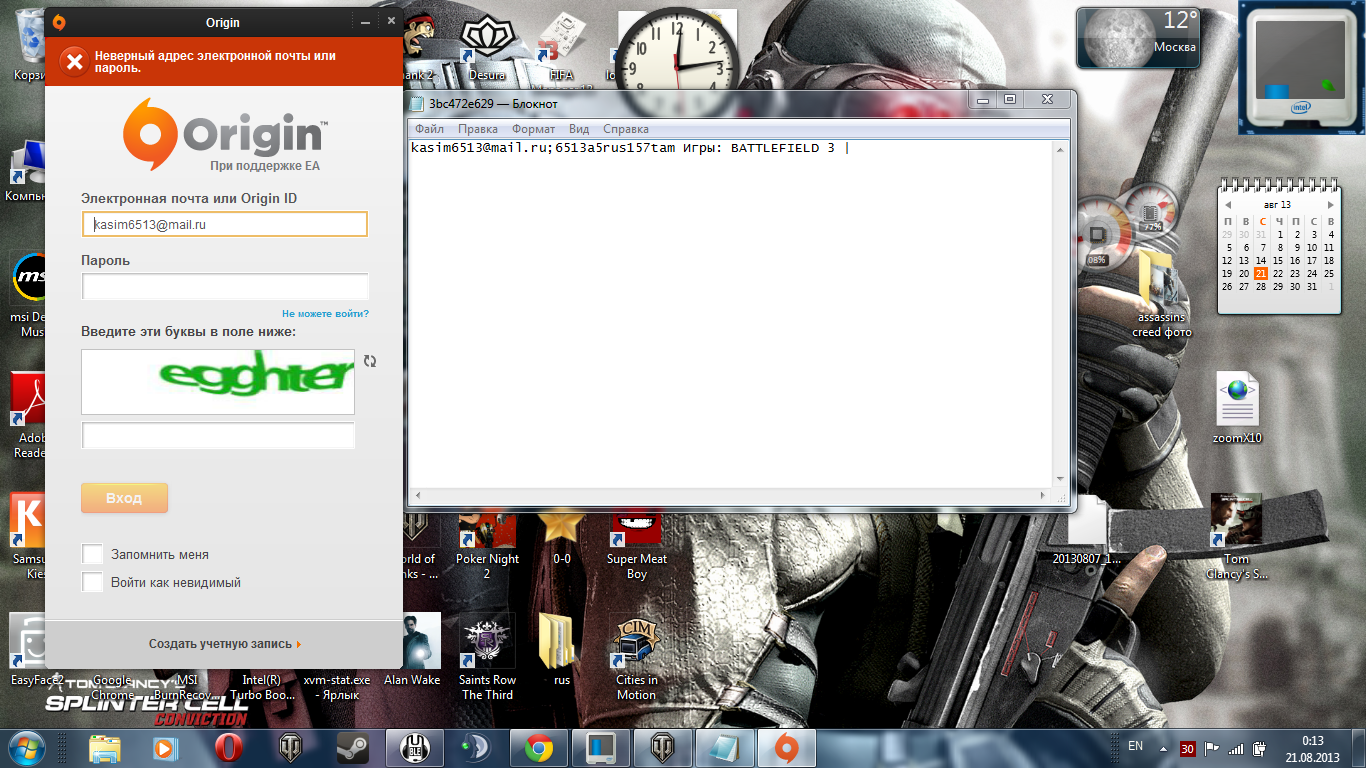The image size is (1366, 768).
Task: Enable Войти как невидимый checkbox
Action: tap(93, 582)
